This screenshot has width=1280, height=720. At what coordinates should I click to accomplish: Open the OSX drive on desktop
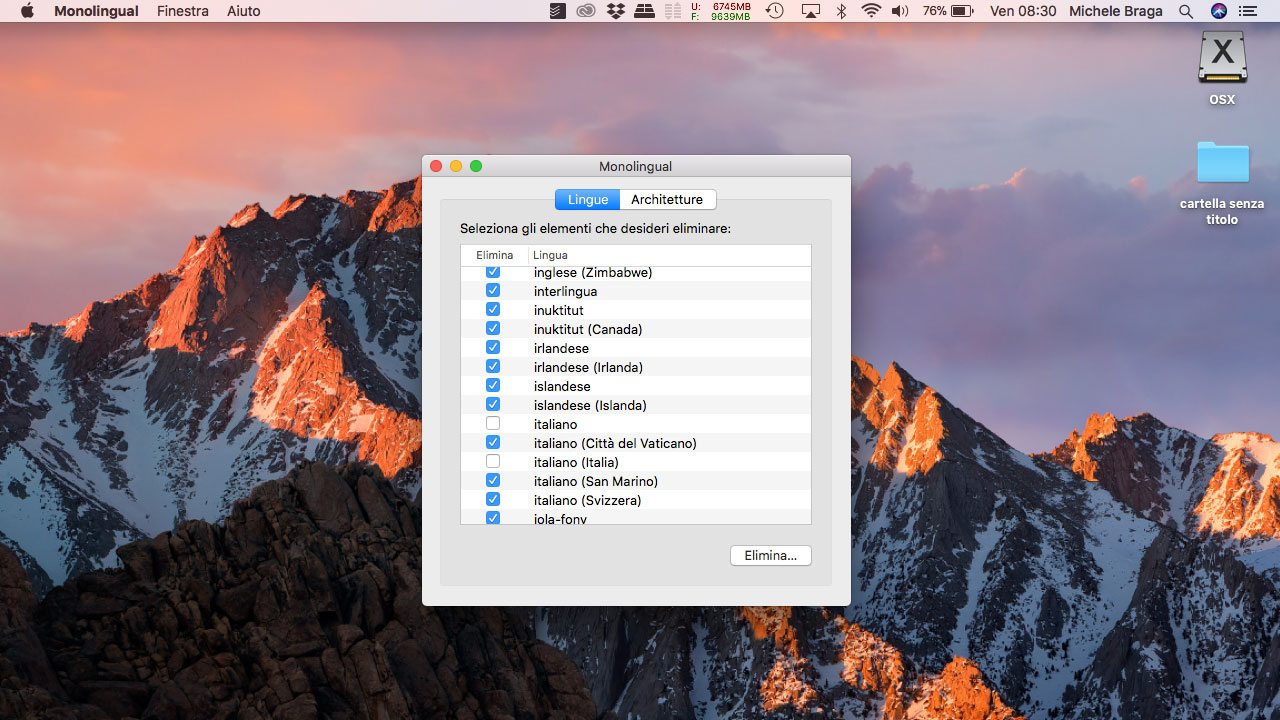click(x=1222, y=58)
